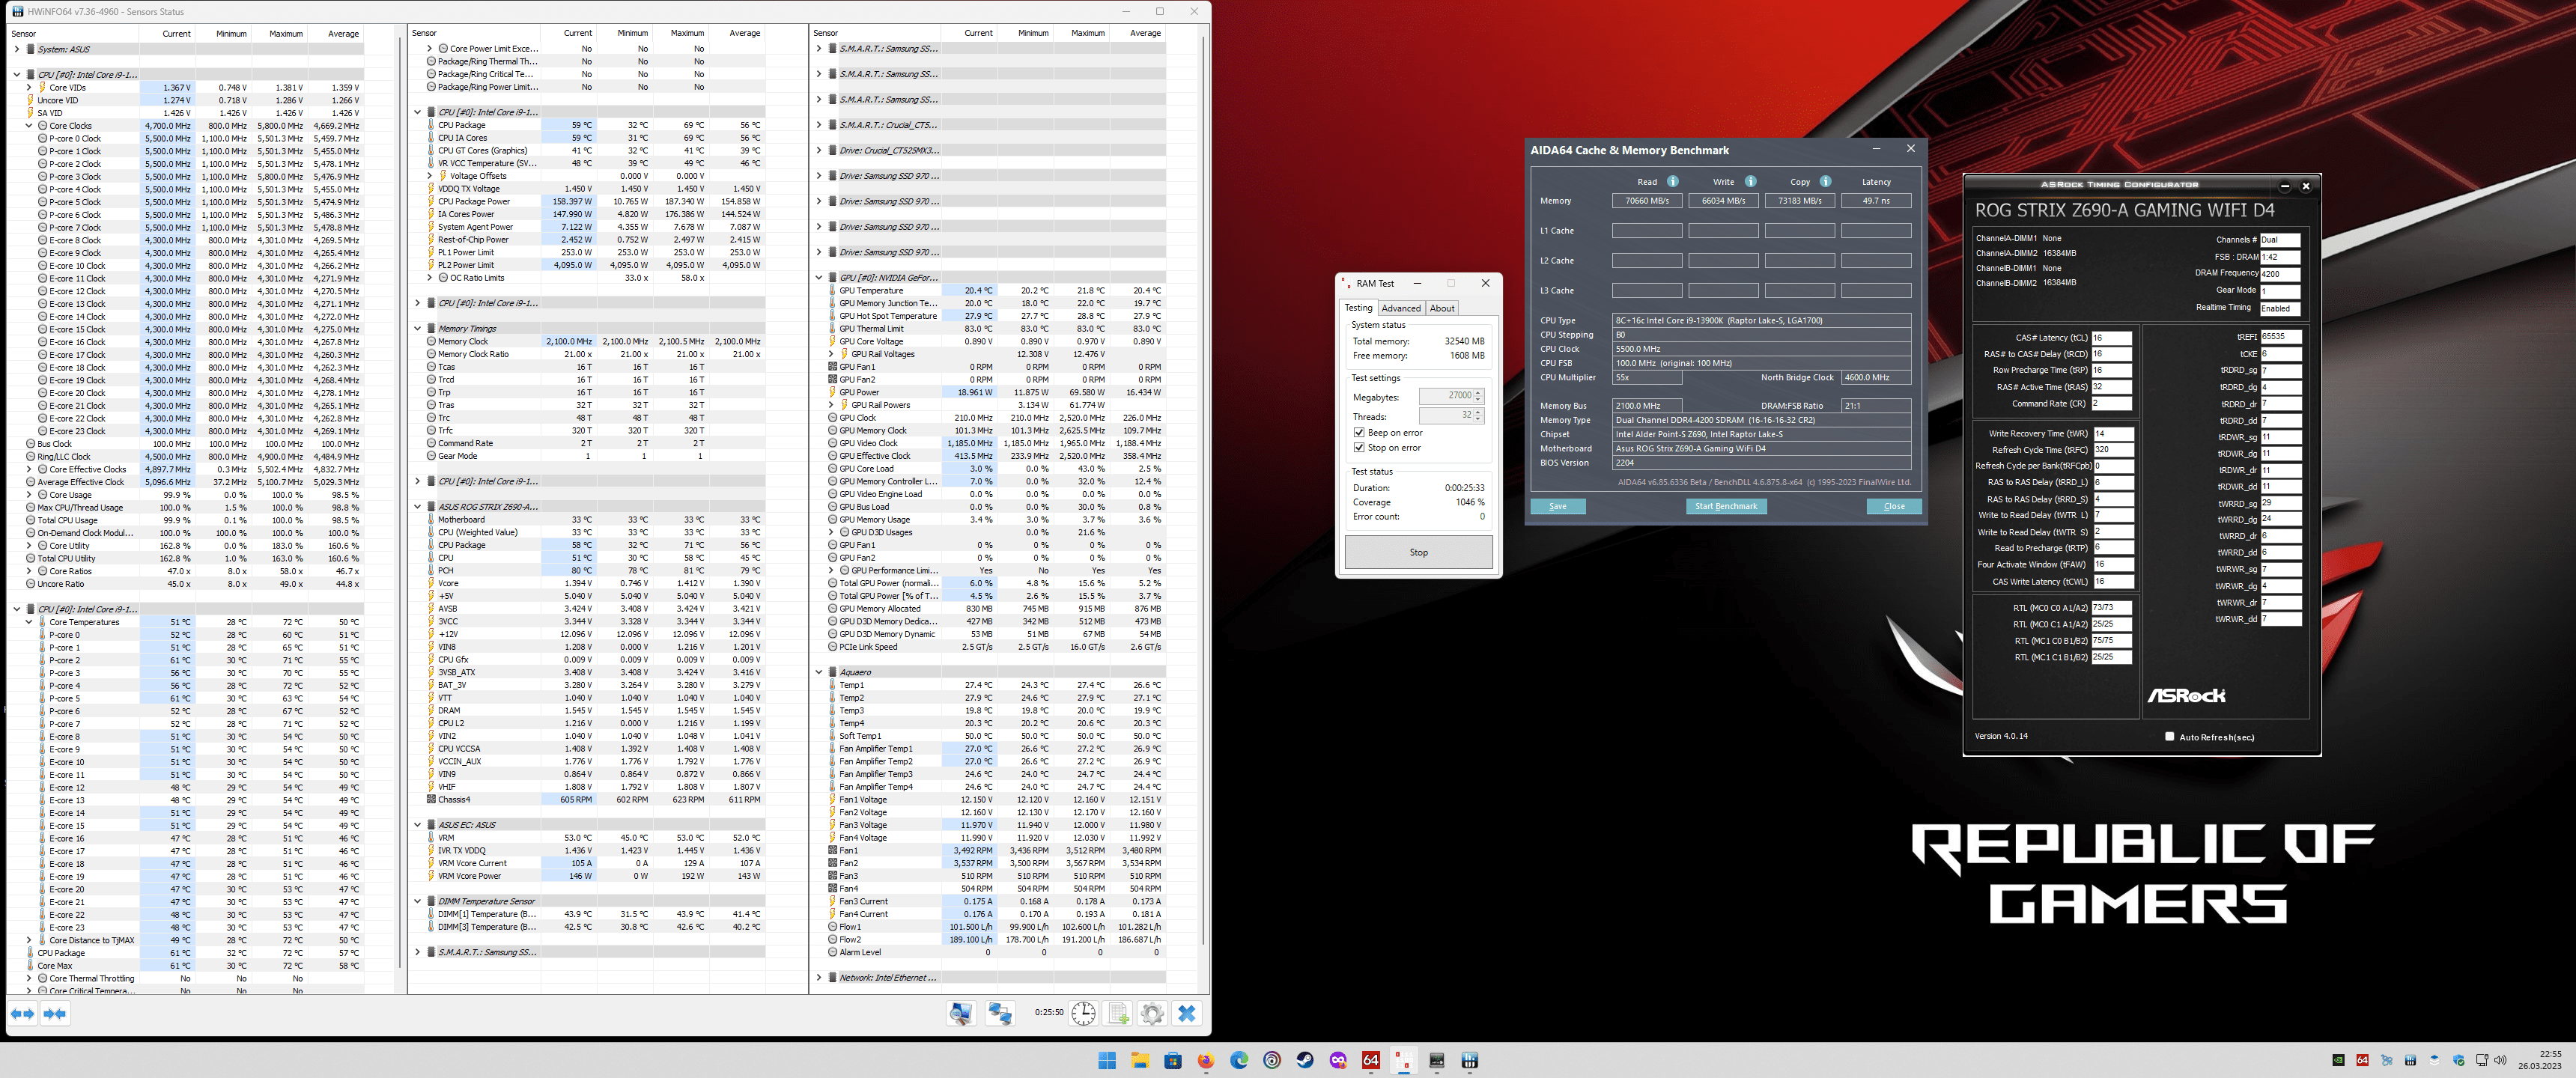Click Write info icon in AIDA64 benchmark
2576x1078 pixels.
pyautogui.click(x=1750, y=181)
